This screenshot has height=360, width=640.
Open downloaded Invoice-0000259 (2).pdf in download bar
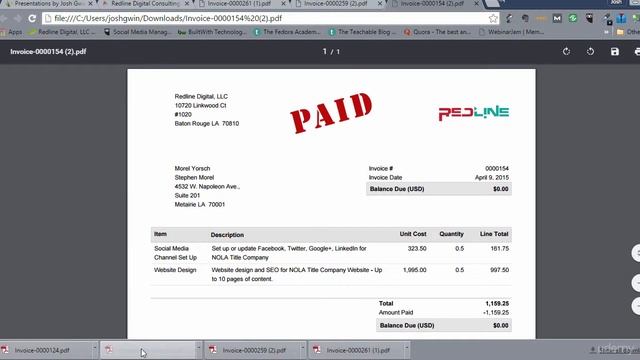tap(253, 350)
